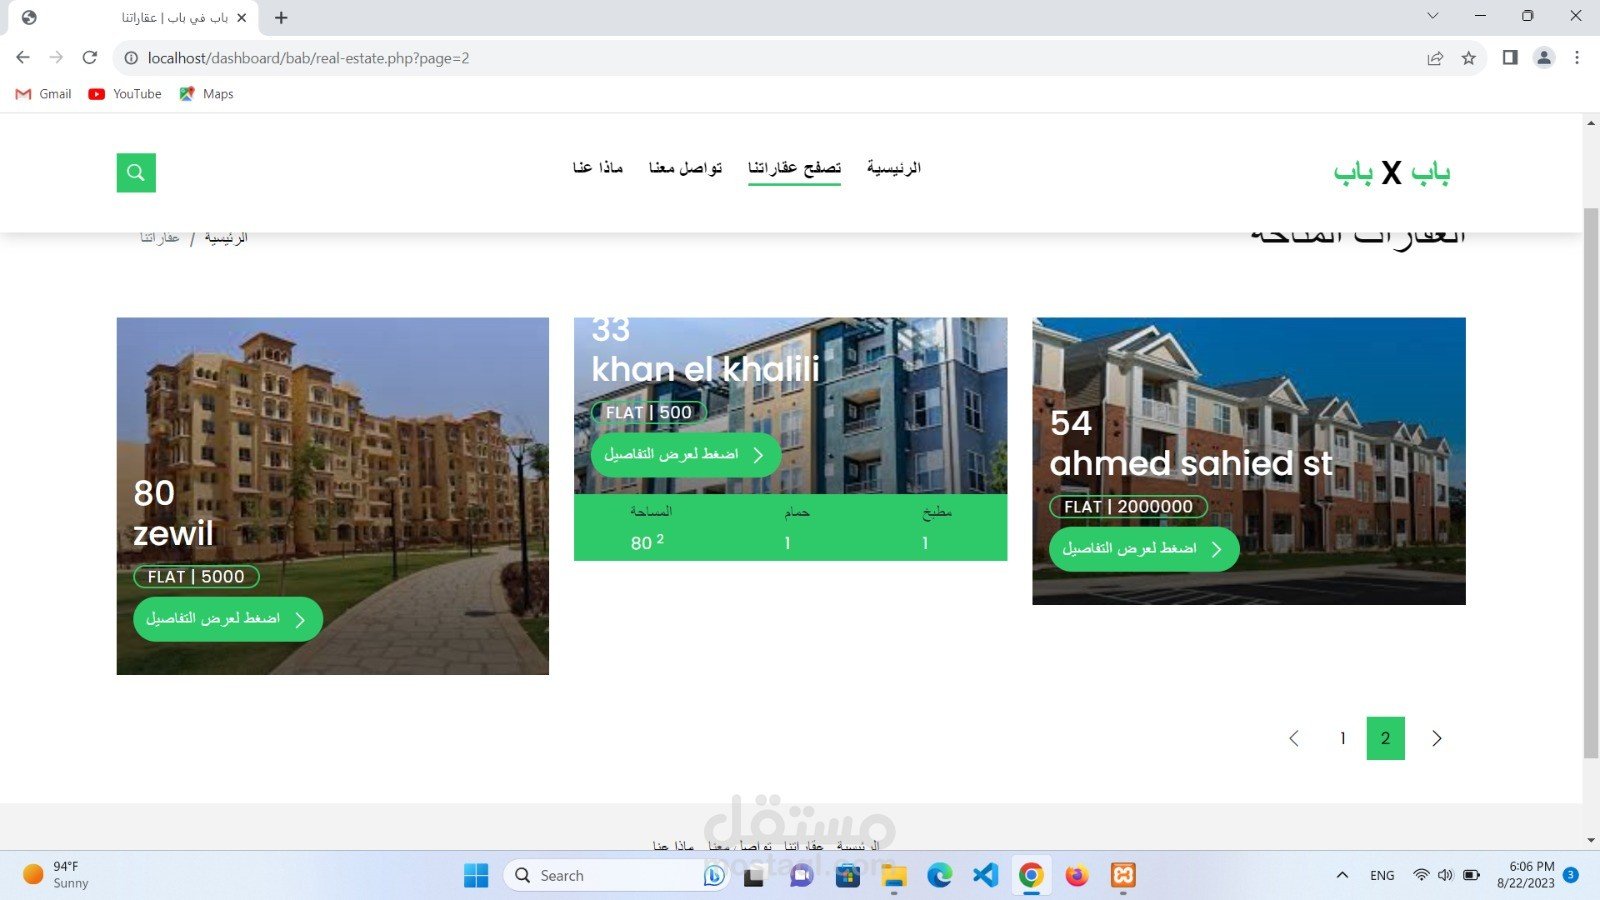This screenshot has height=900, width=1600.
Task: Open the YouTube bookmark
Action: coord(125,94)
